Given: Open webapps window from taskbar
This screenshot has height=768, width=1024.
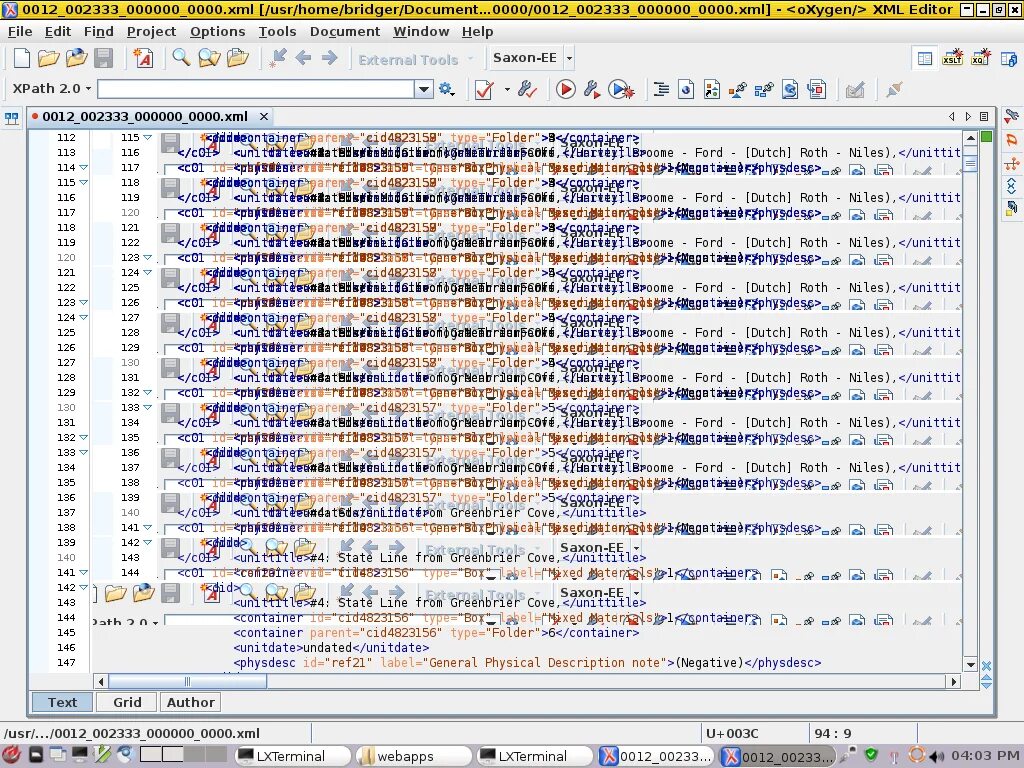Looking at the screenshot, I should (x=415, y=756).
